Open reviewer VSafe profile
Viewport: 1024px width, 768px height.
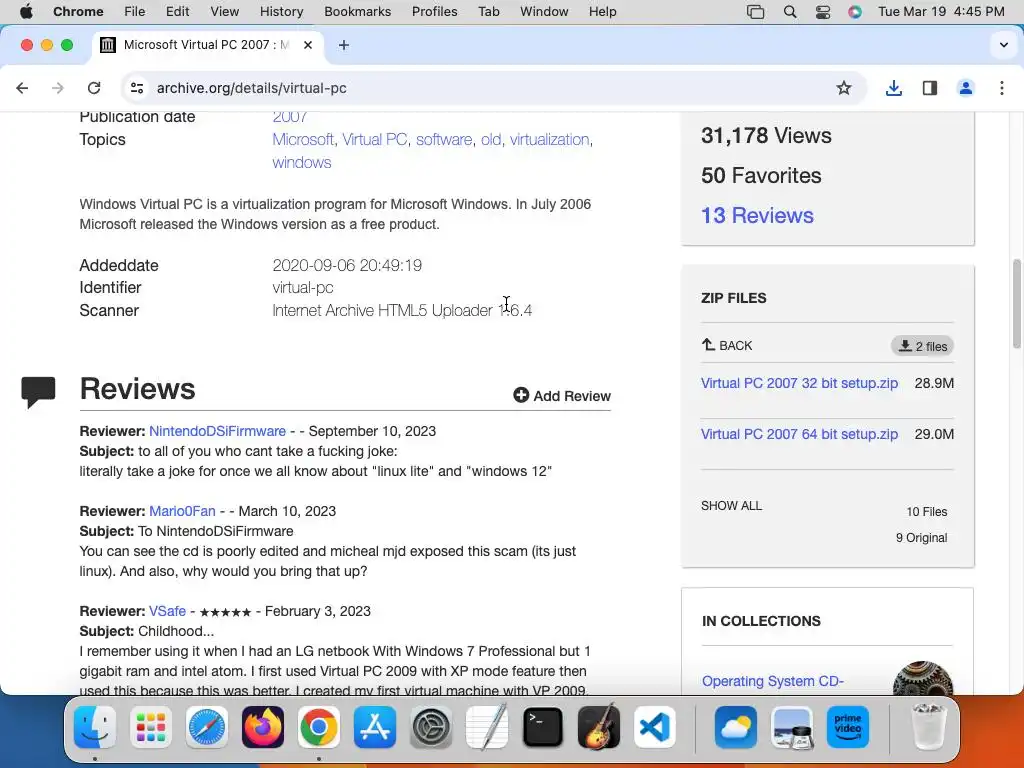[x=167, y=611]
